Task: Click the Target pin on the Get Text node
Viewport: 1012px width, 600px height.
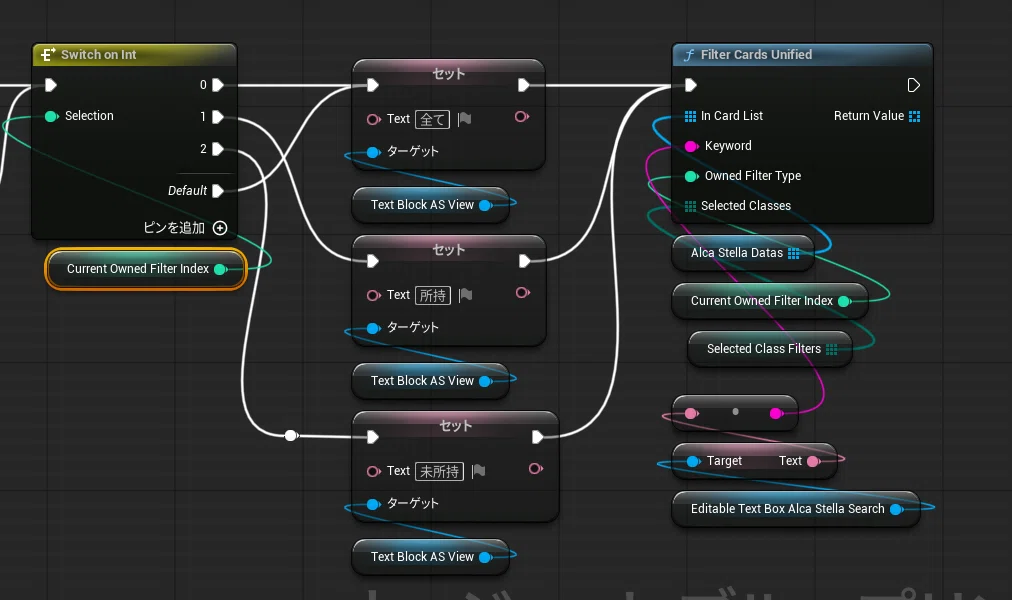Action: point(693,461)
